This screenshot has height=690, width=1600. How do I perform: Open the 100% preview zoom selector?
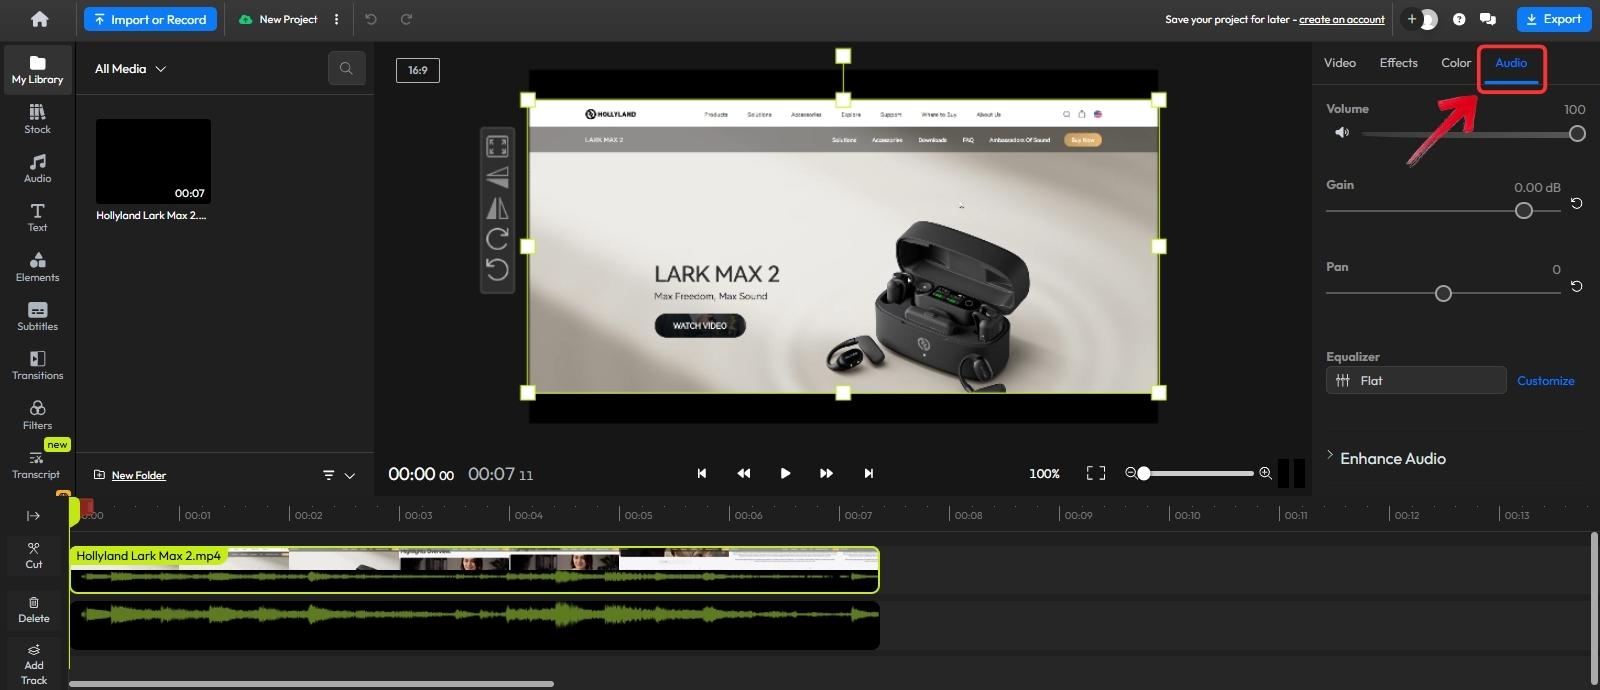click(1044, 474)
